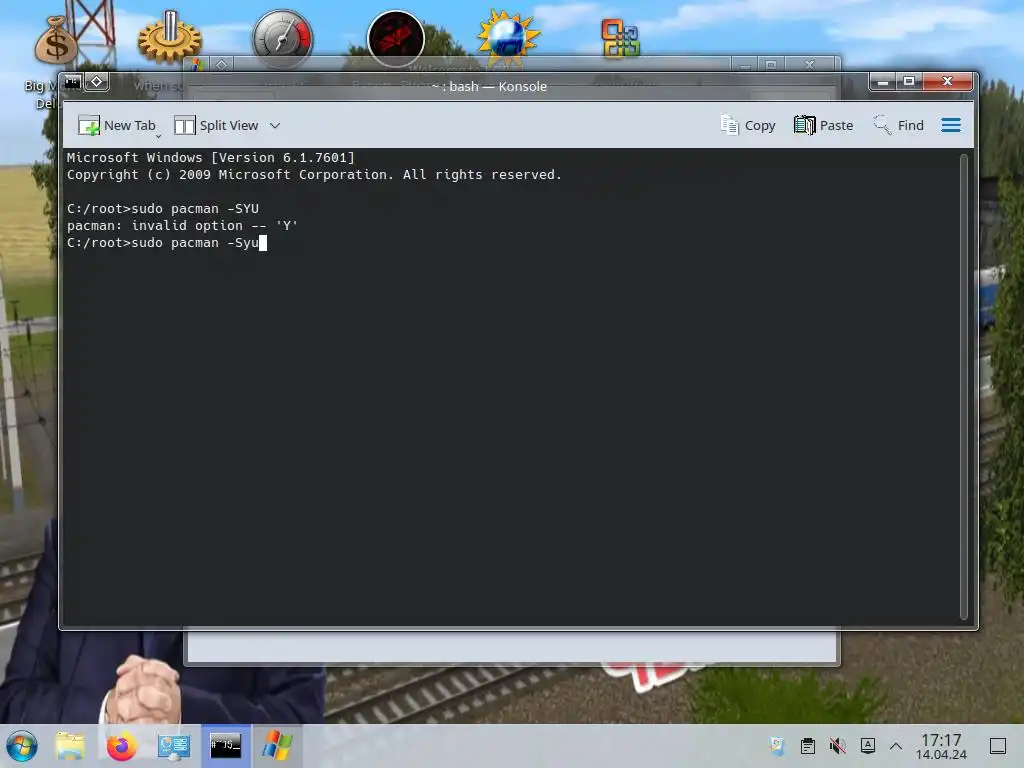The image size is (1024, 768).
Task: Open the file manager taskbar icon
Action: click(x=69, y=746)
